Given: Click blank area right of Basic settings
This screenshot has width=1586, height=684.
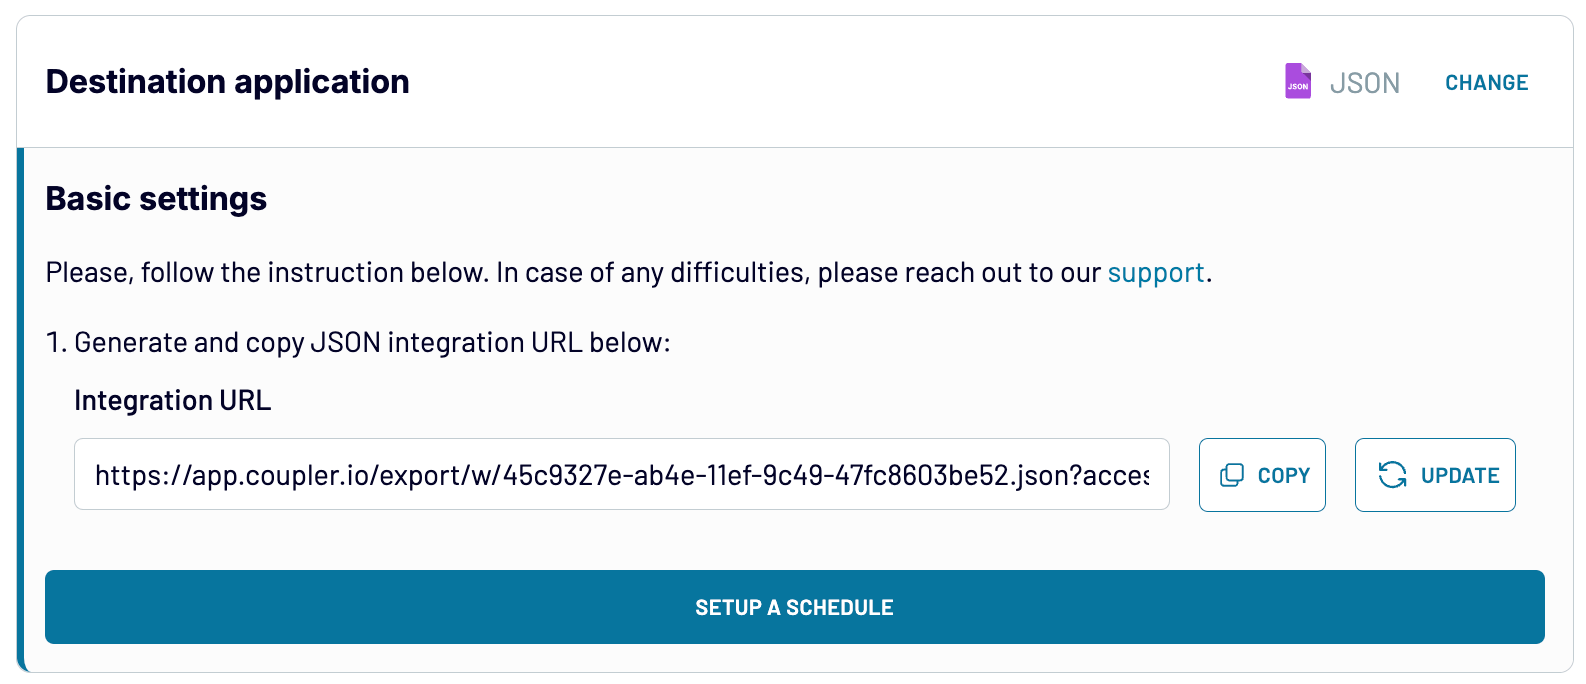Looking at the screenshot, I should [900, 199].
